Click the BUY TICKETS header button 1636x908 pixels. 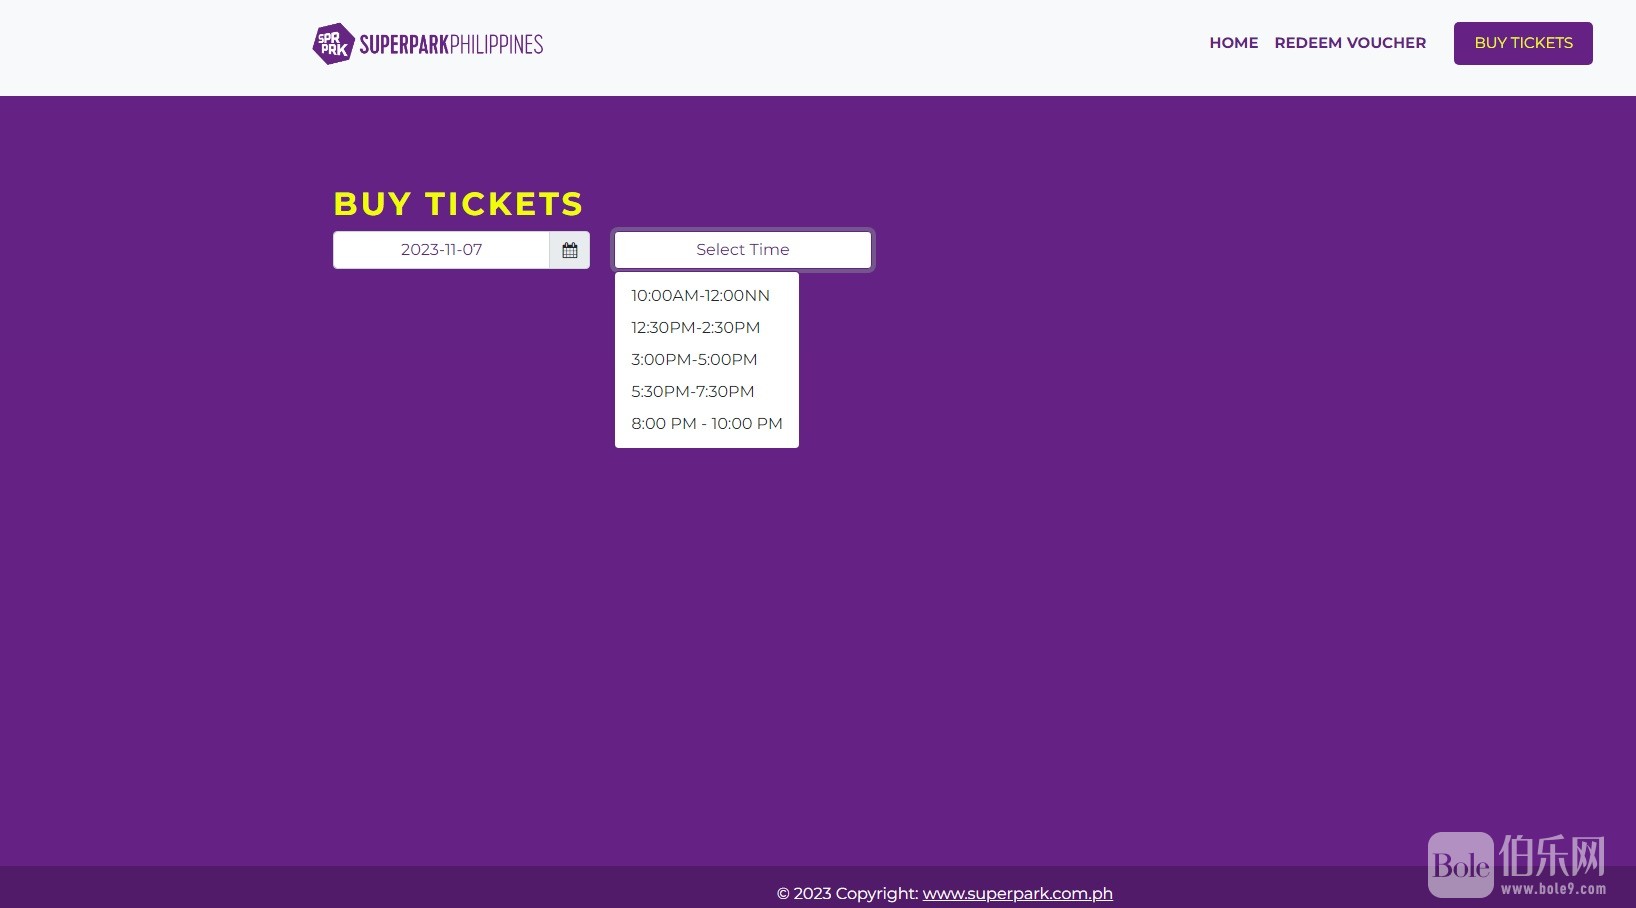[x=1523, y=43]
